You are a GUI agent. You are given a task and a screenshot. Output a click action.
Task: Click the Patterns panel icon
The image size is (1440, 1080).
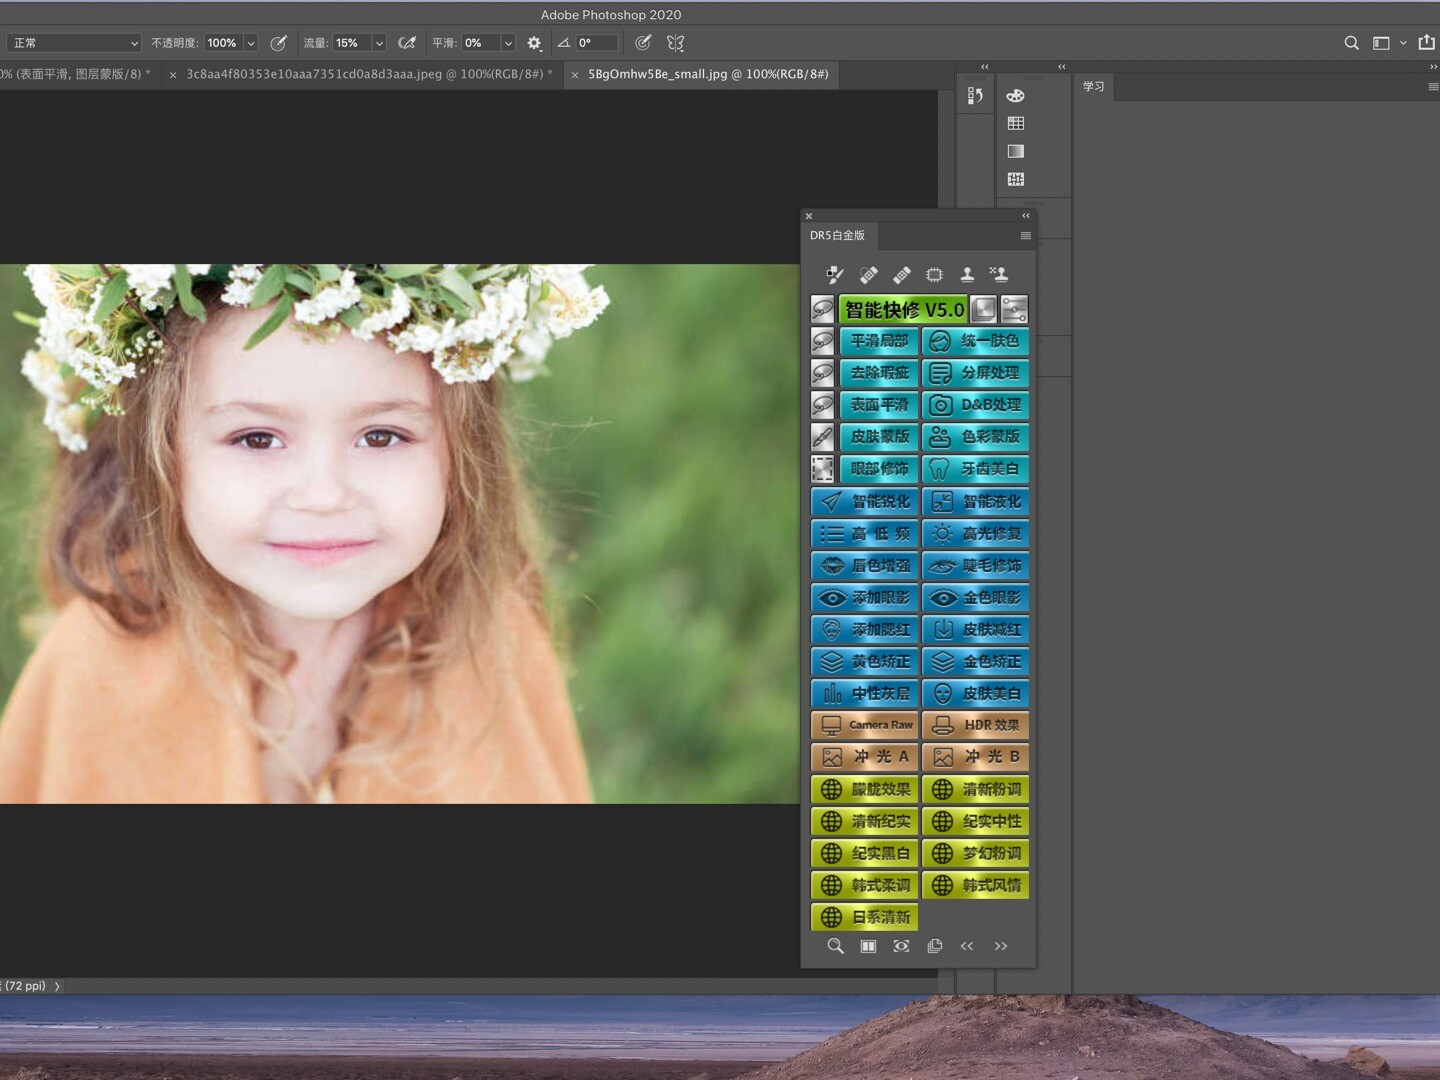point(1015,179)
